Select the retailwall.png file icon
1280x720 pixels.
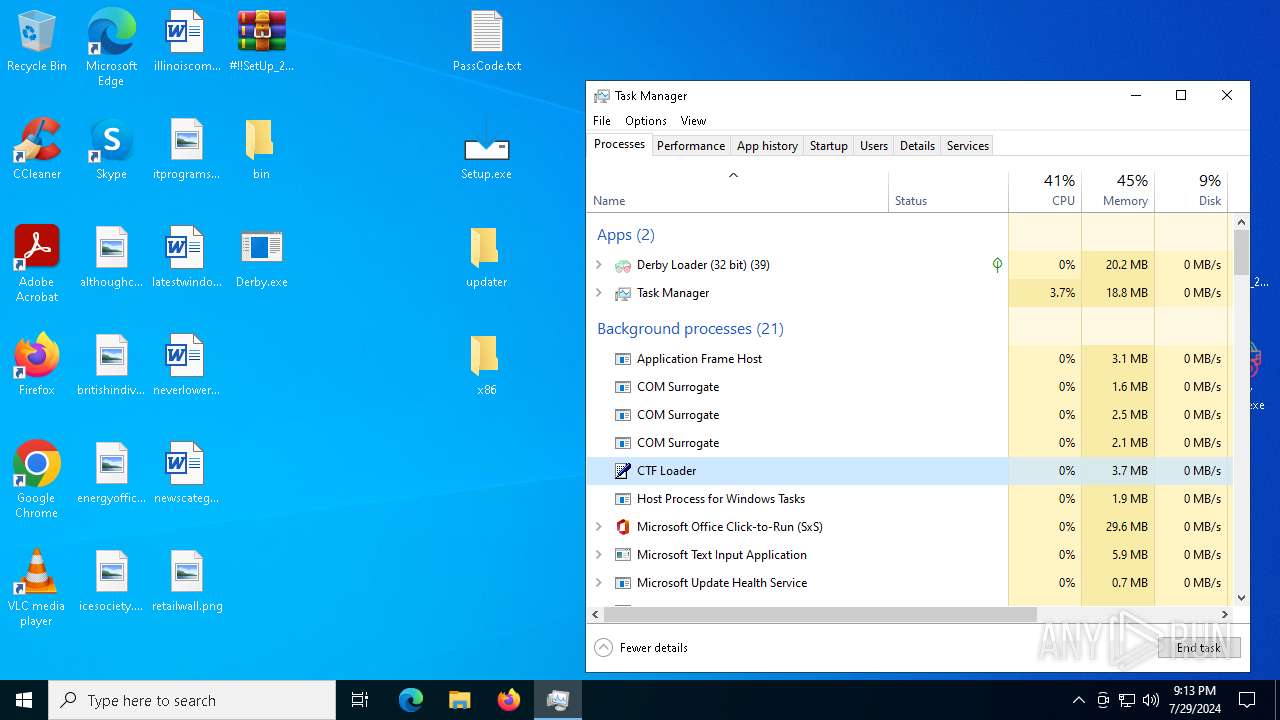click(187, 582)
